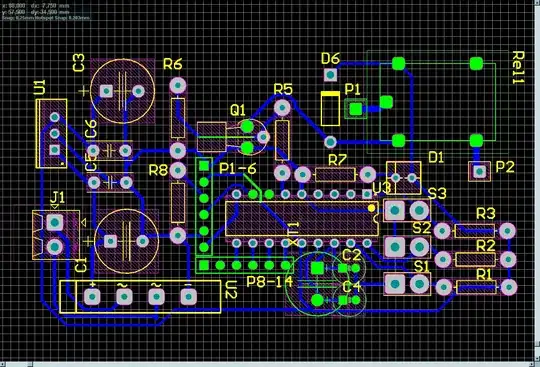Click the U2 bridge rectifier designator

[x=230, y=290]
